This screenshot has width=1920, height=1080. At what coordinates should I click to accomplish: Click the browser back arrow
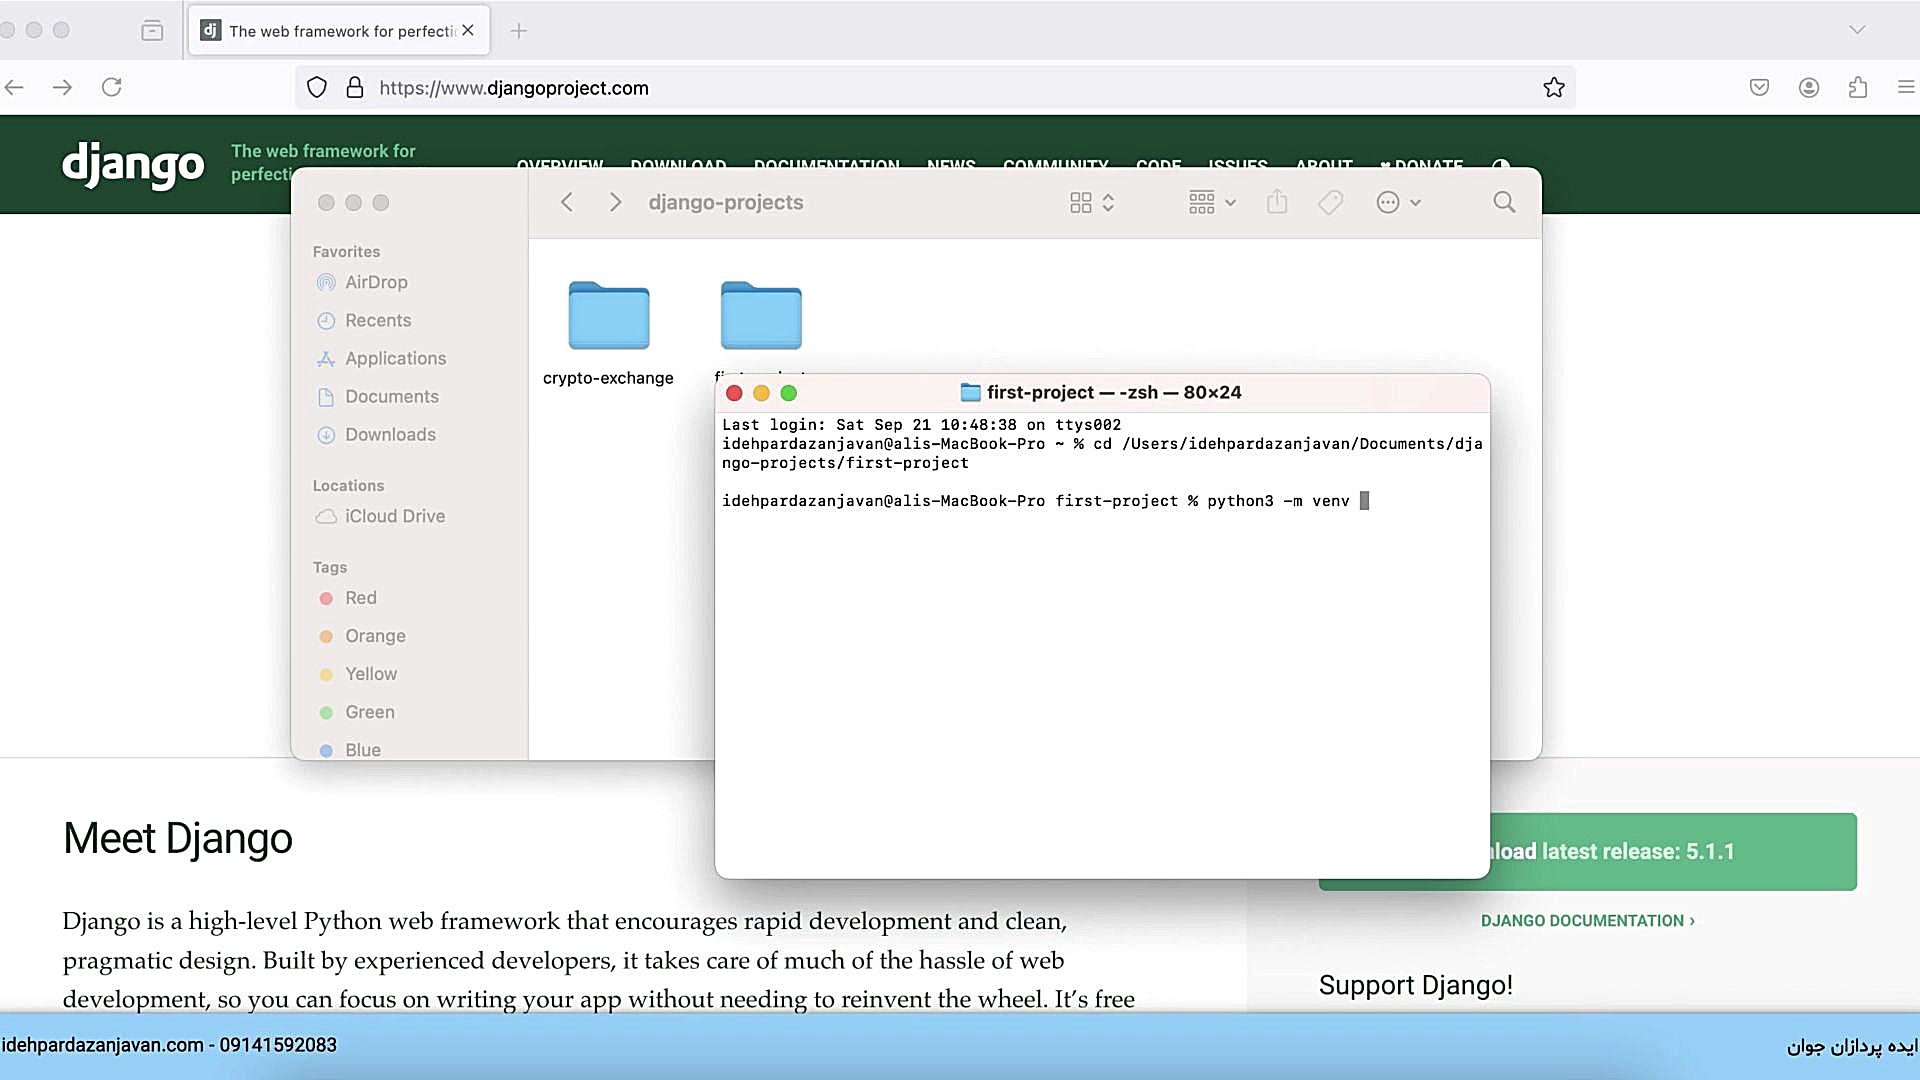pos(14,87)
